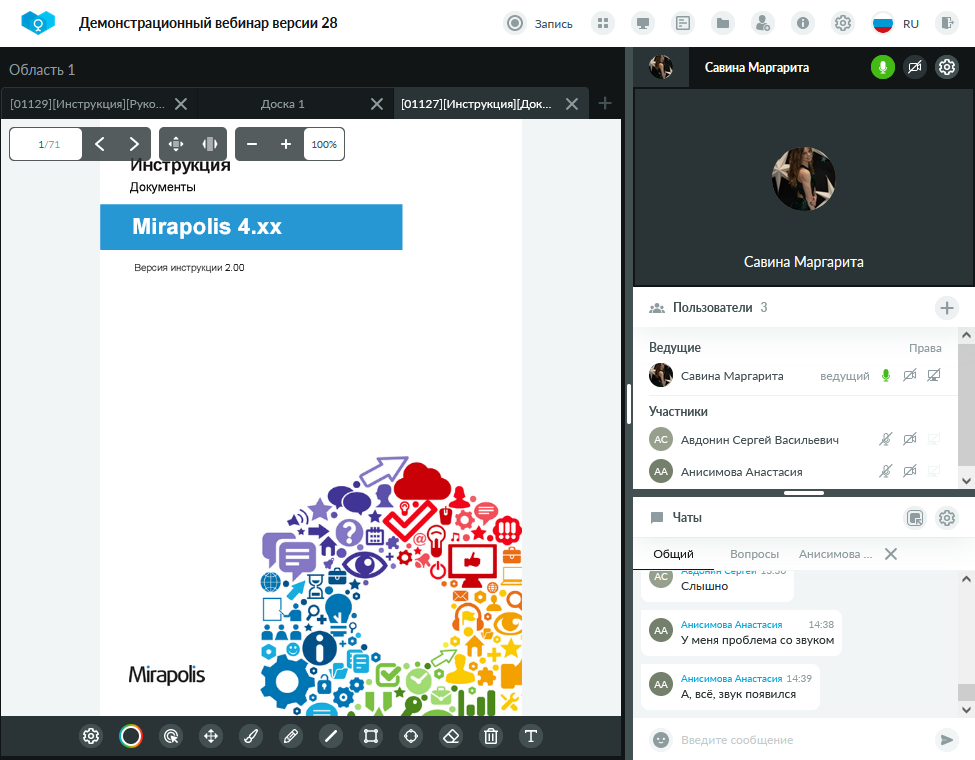Select the pencil drawing tool

(x=291, y=736)
